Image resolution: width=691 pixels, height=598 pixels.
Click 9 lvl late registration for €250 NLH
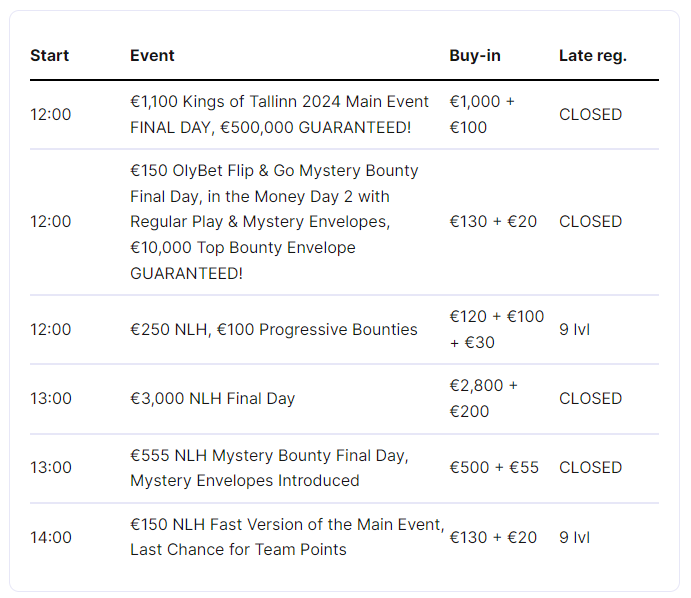[574, 329]
